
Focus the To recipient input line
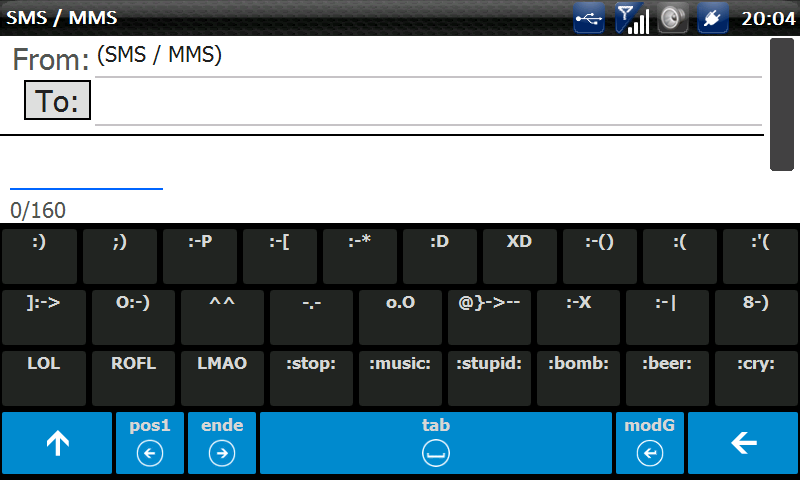click(429, 103)
